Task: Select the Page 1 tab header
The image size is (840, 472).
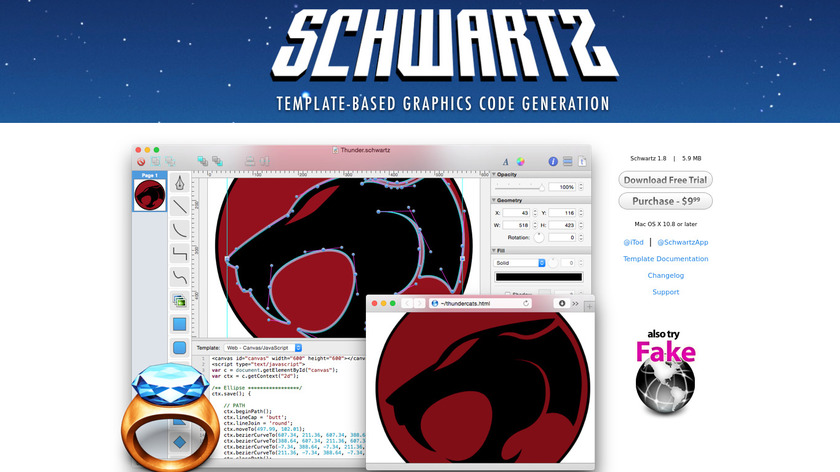Action: pyautogui.click(x=149, y=175)
